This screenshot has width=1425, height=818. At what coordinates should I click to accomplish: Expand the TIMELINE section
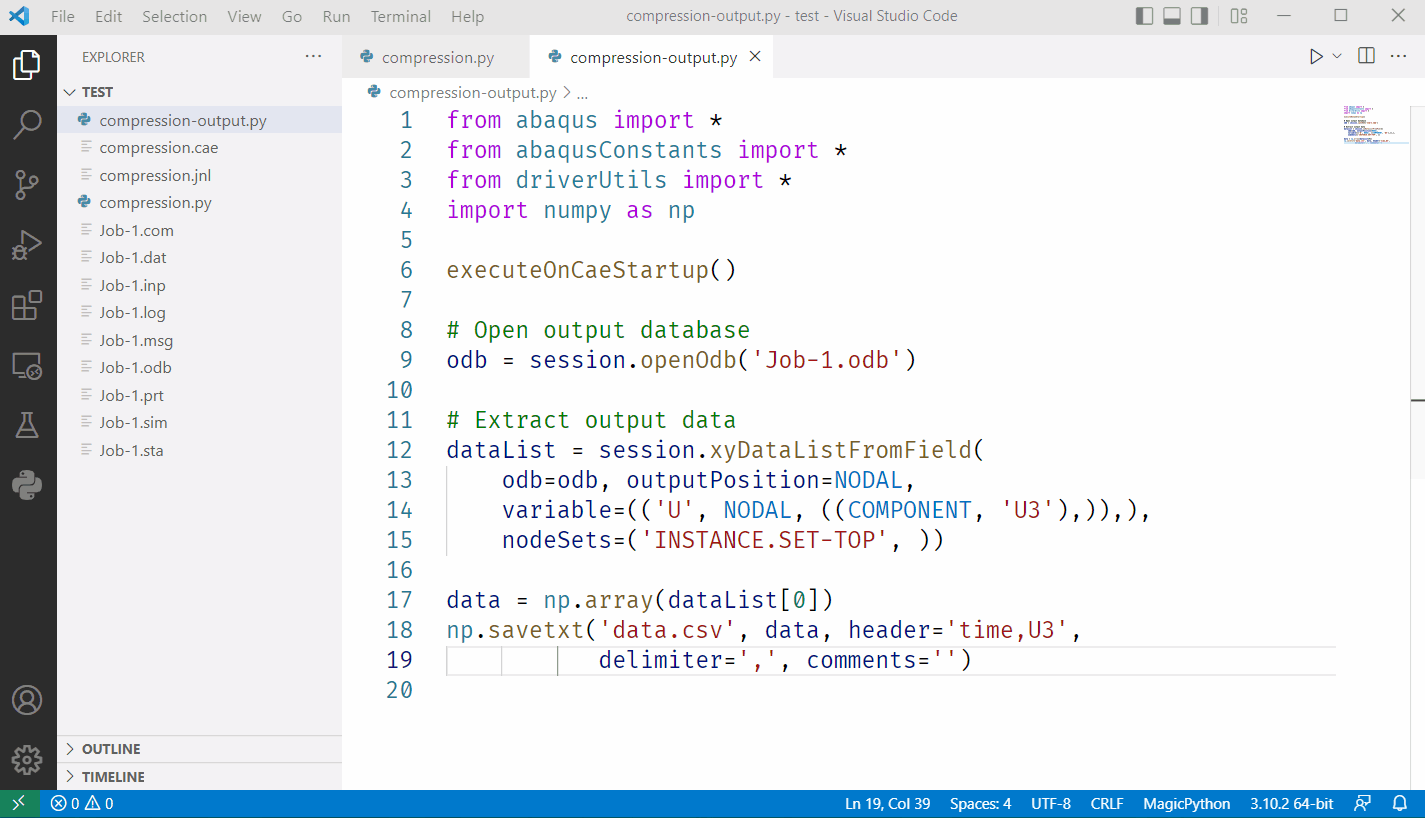[199, 777]
